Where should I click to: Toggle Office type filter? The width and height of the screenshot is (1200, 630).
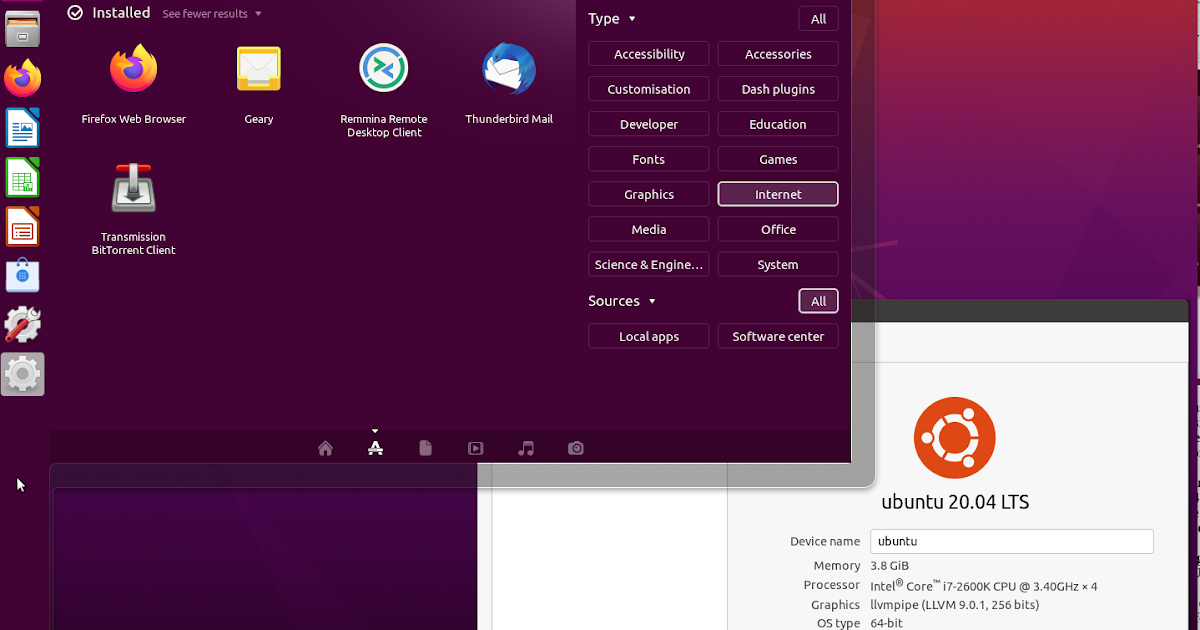coord(778,229)
